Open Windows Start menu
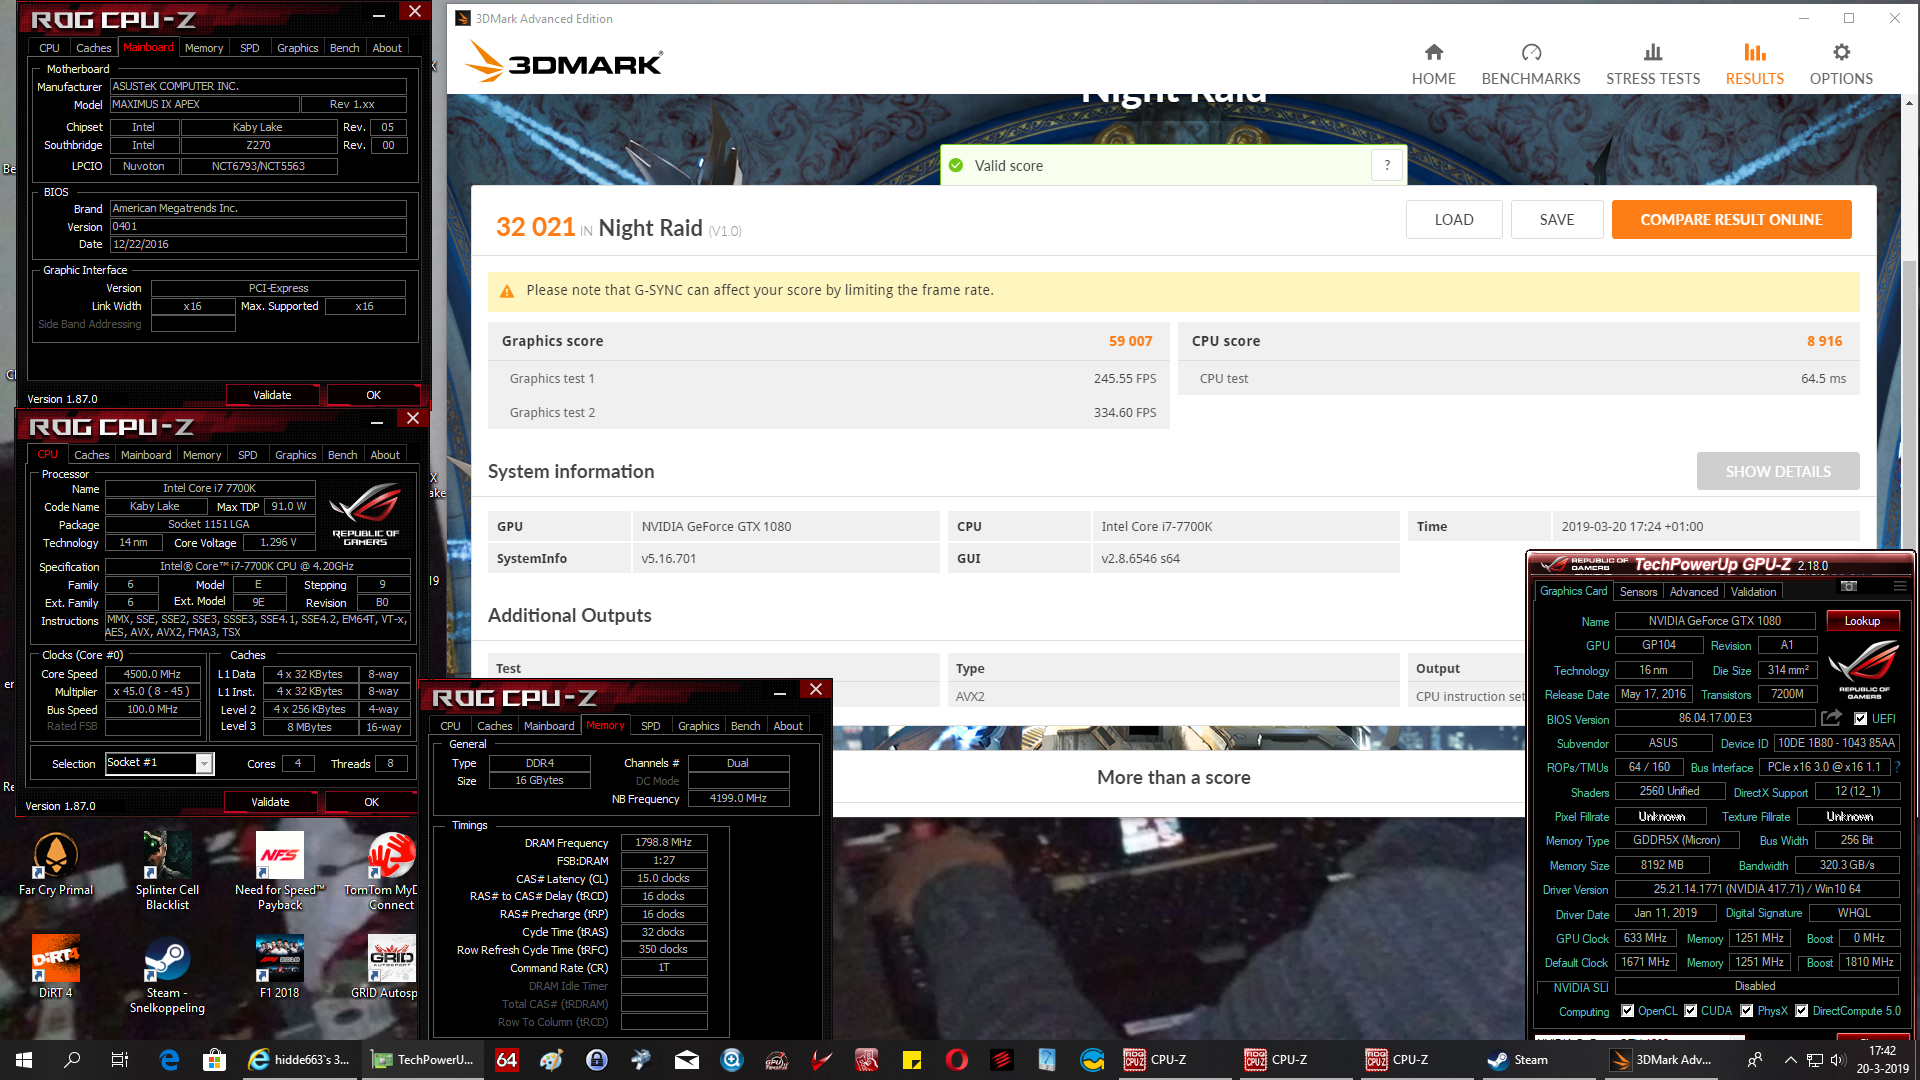This screenshot has width=1920, height=1080. pos(24,1060)
